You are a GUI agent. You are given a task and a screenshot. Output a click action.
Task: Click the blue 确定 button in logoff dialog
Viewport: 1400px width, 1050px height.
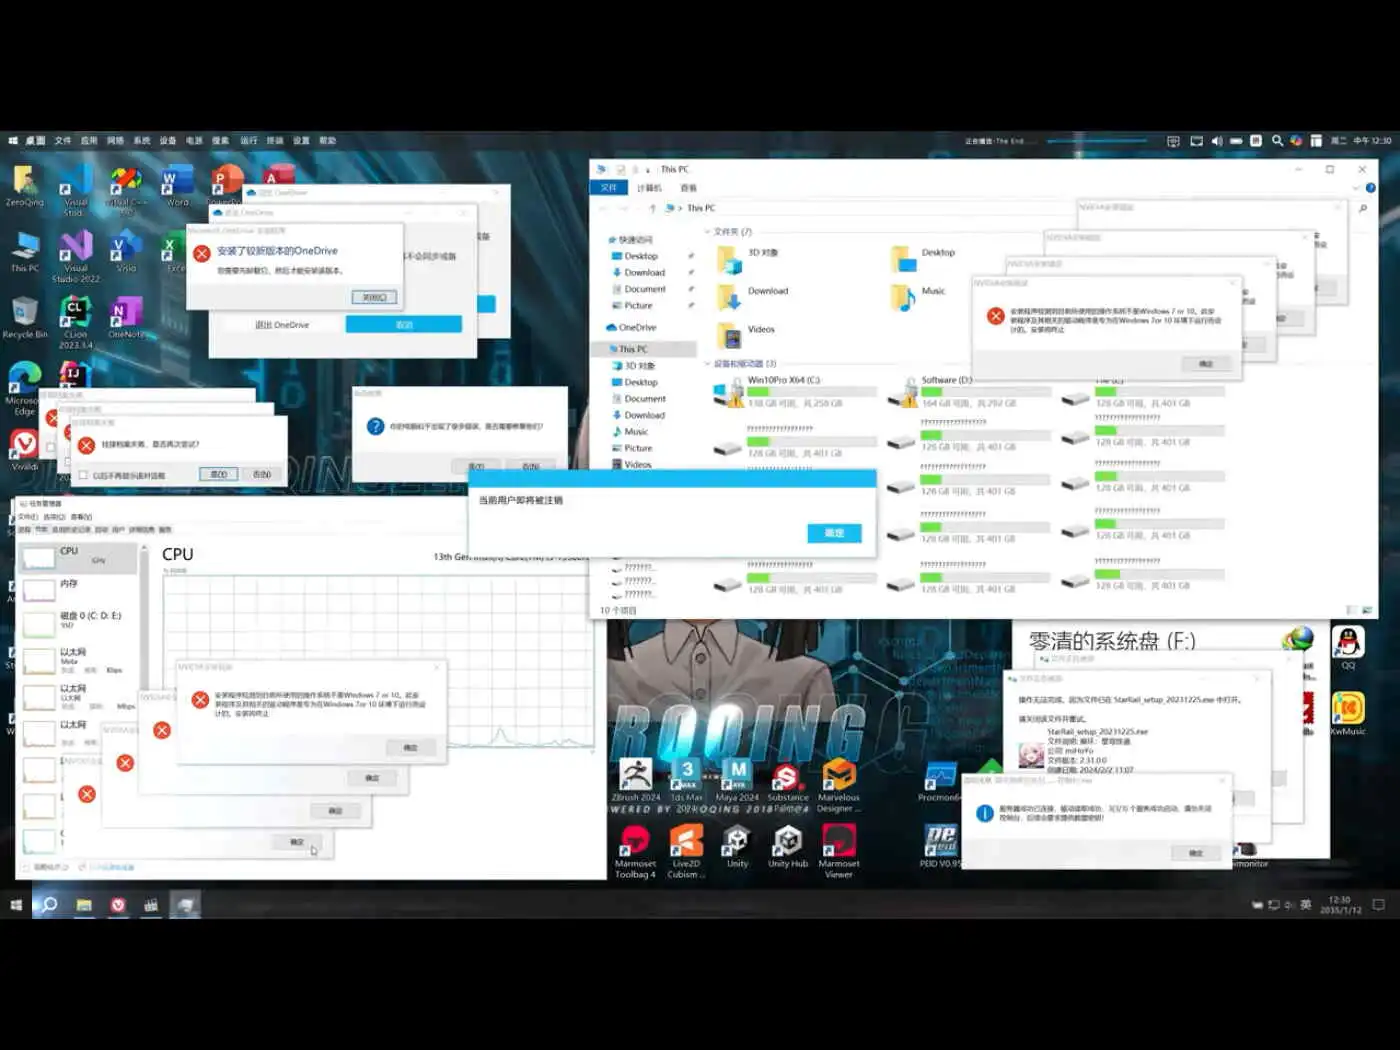click(x=834, y=533)
